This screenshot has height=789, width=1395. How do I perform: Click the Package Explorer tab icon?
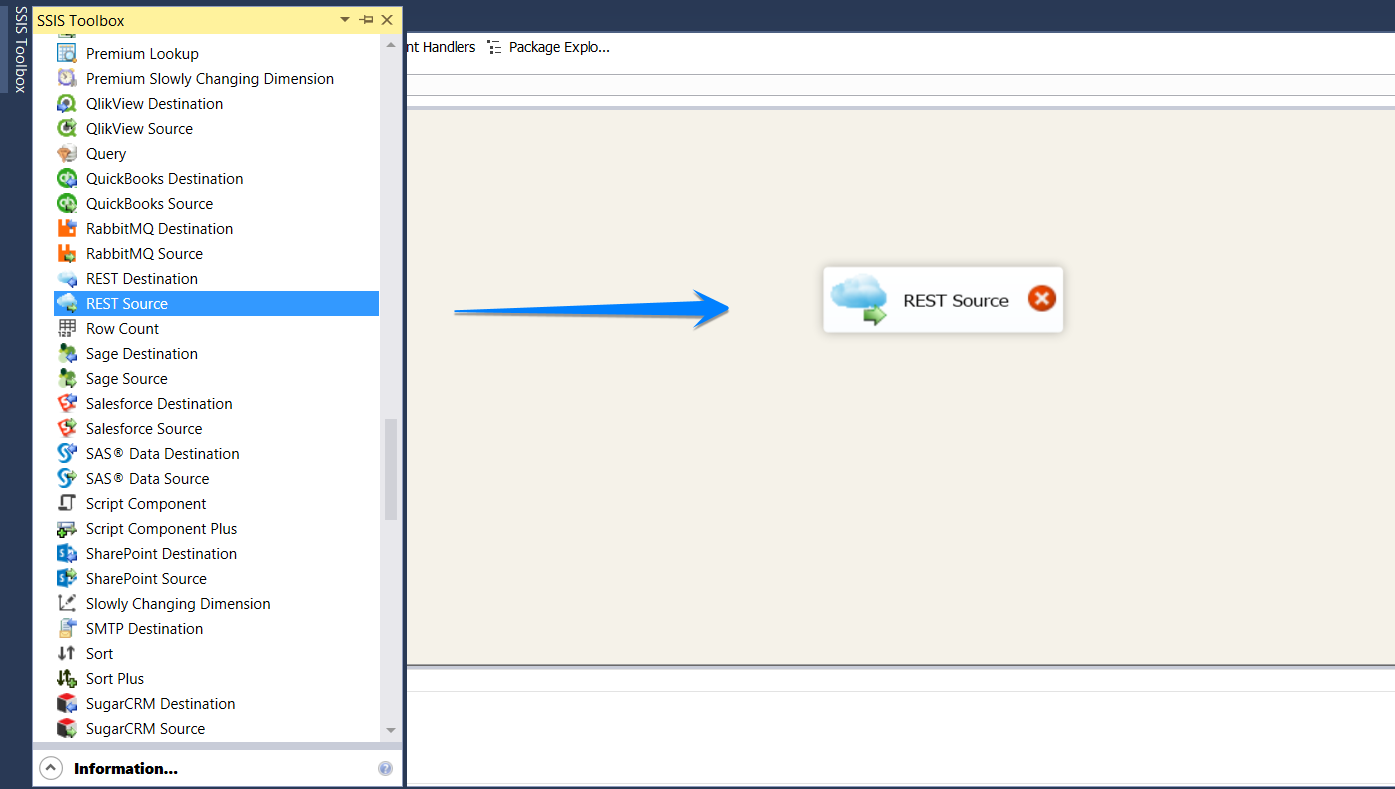point(494,47)
